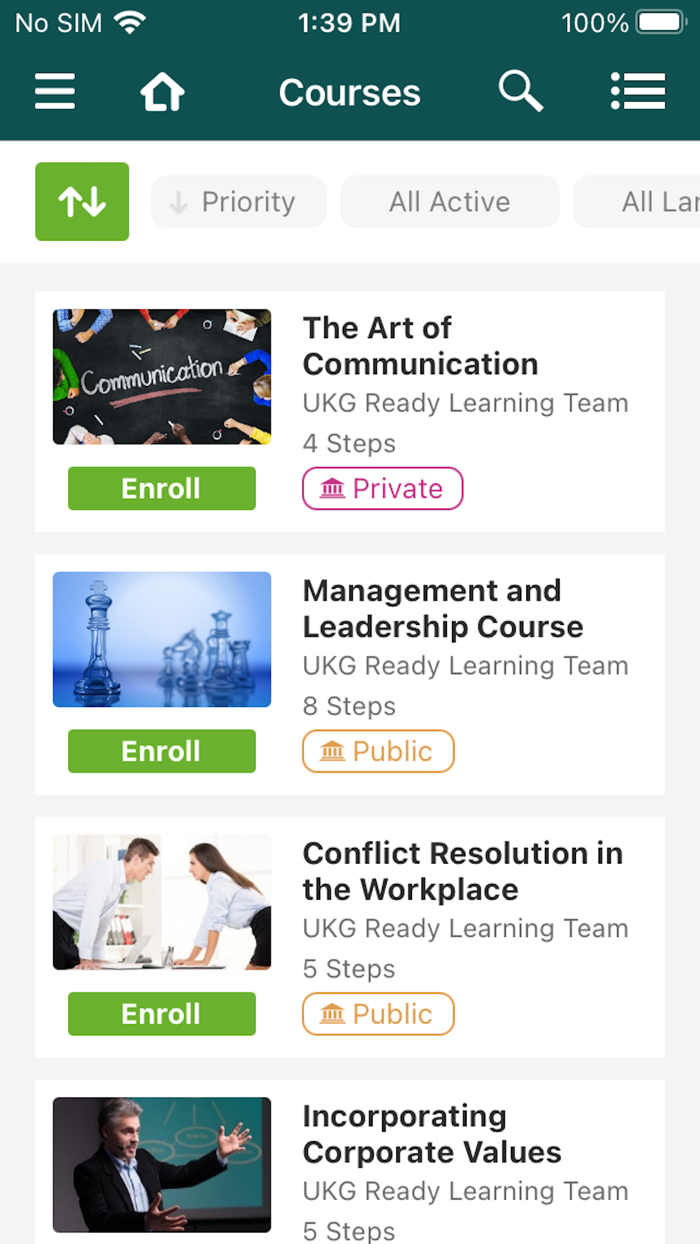This screenshot has height=1244, width=700.
Task: Switch to the Courses tab
Action: pyautogui.click(x=349, y=91)
